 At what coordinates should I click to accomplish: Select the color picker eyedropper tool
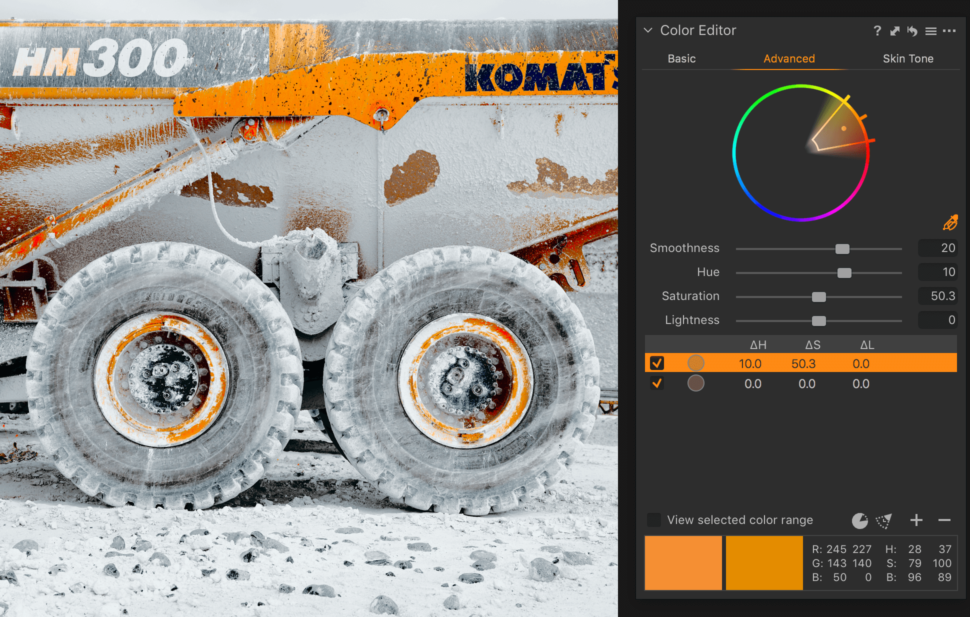tap(951, 221)
